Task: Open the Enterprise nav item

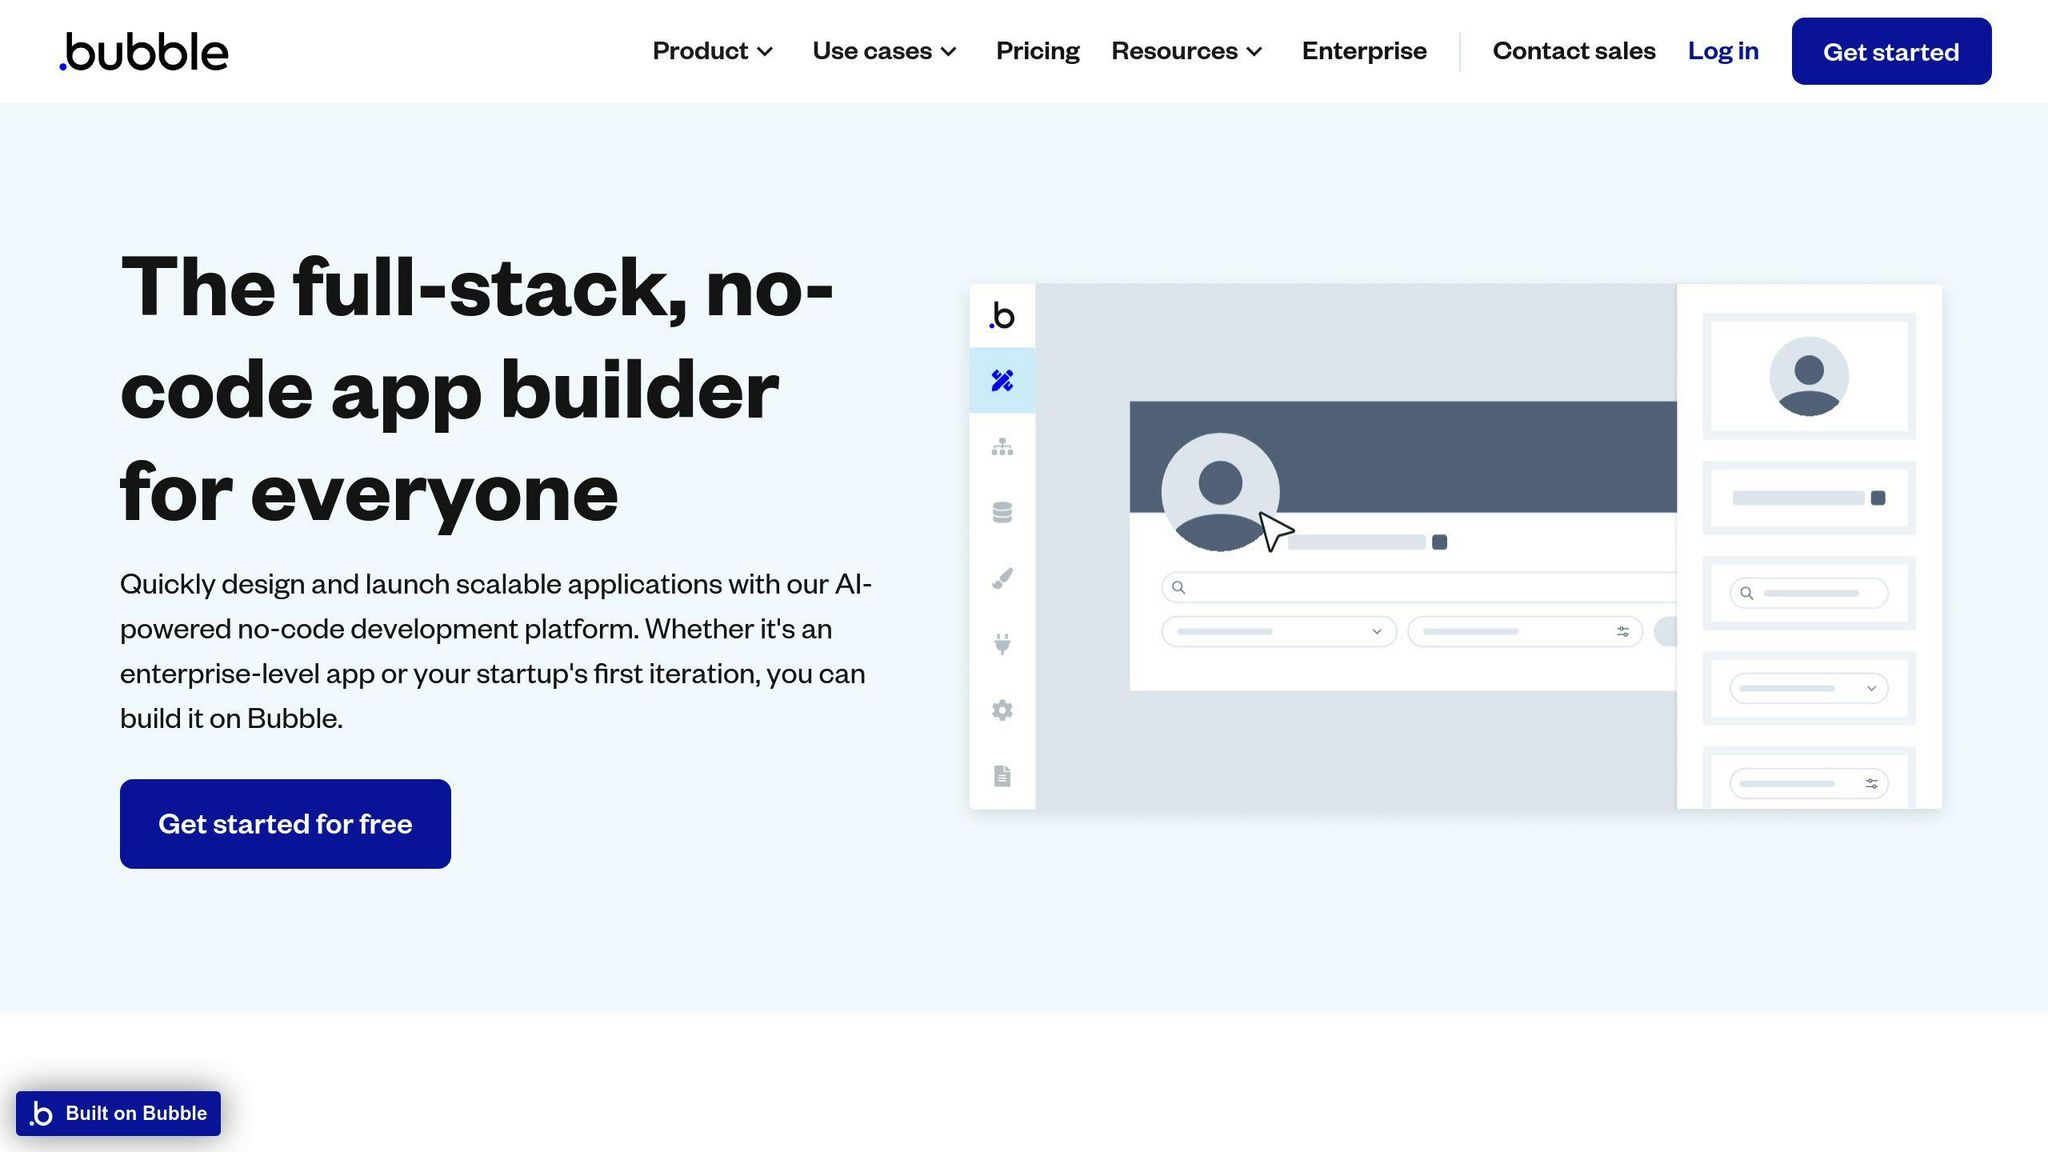Action: pos(1364,51)
